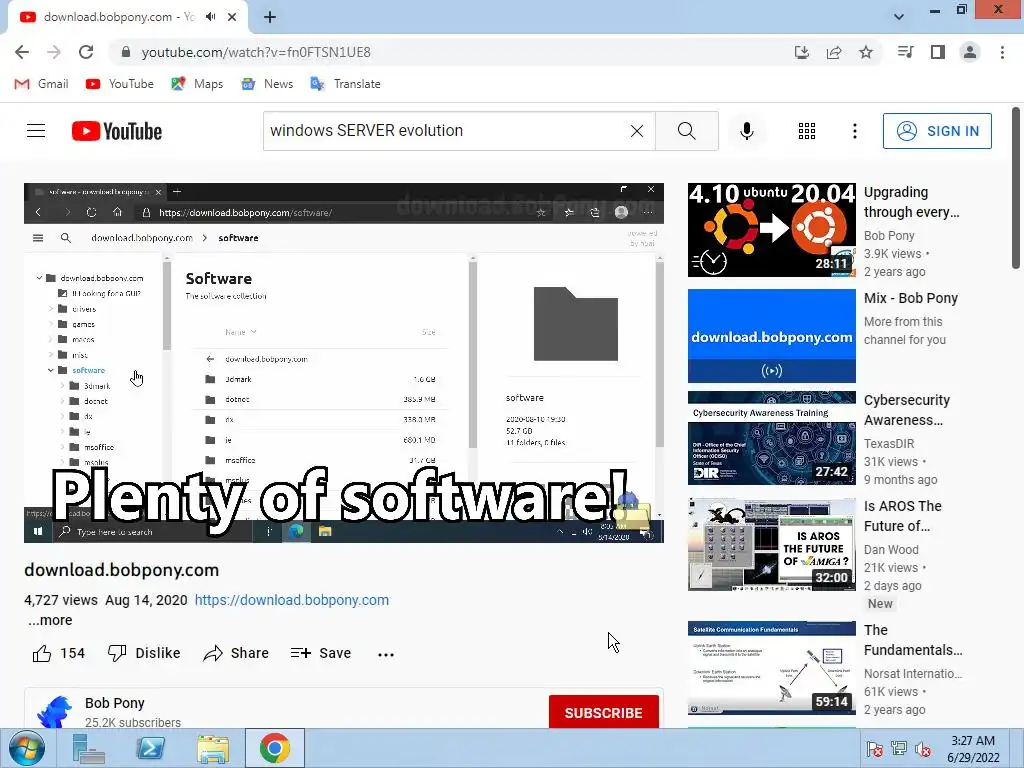Click 'Cybersecurity Awareness...' video title
The height and width of the screenshot is (768, 1024).
point(907,410)
